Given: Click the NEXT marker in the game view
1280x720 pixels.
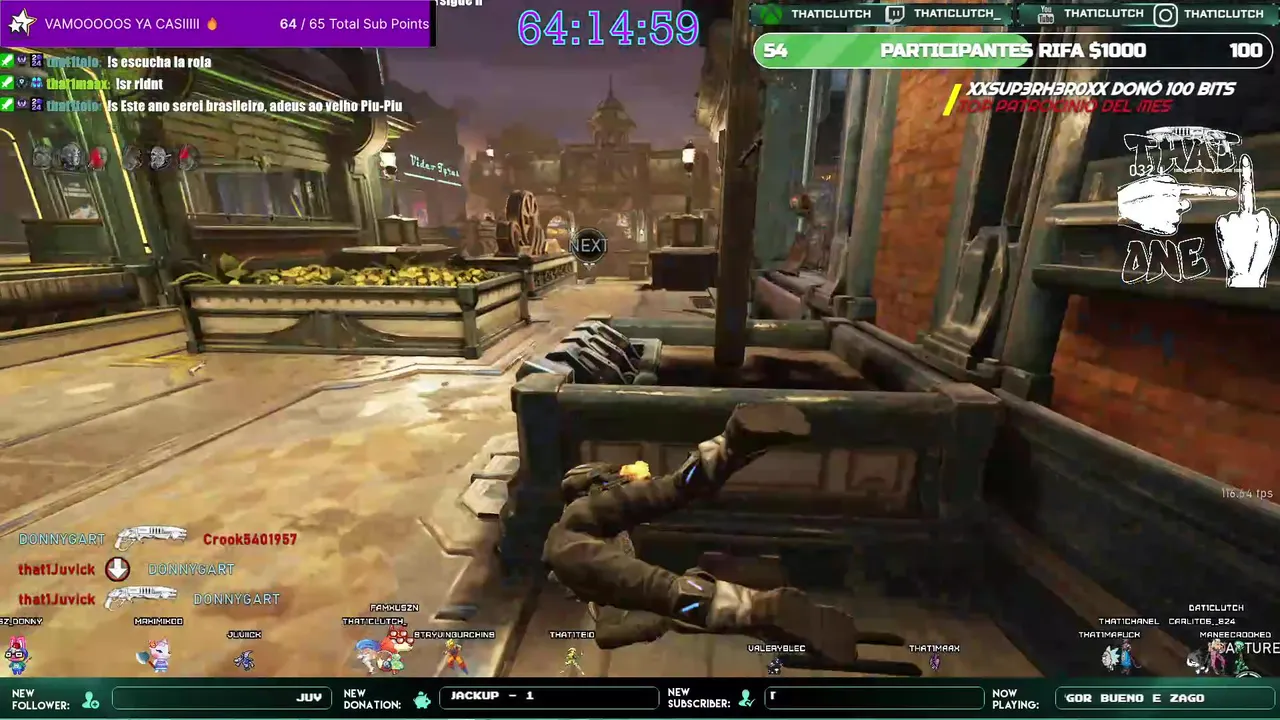Looking at the screenshot, I should (588, 245).
